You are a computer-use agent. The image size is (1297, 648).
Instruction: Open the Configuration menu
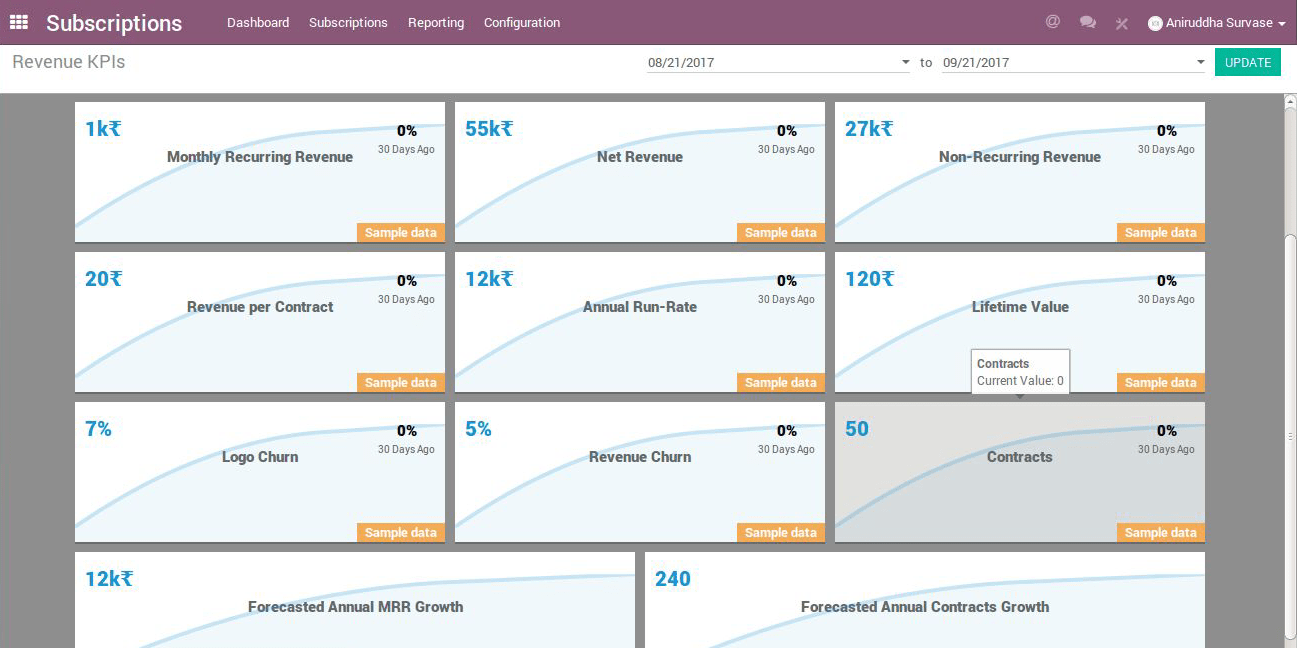point(522,23)
